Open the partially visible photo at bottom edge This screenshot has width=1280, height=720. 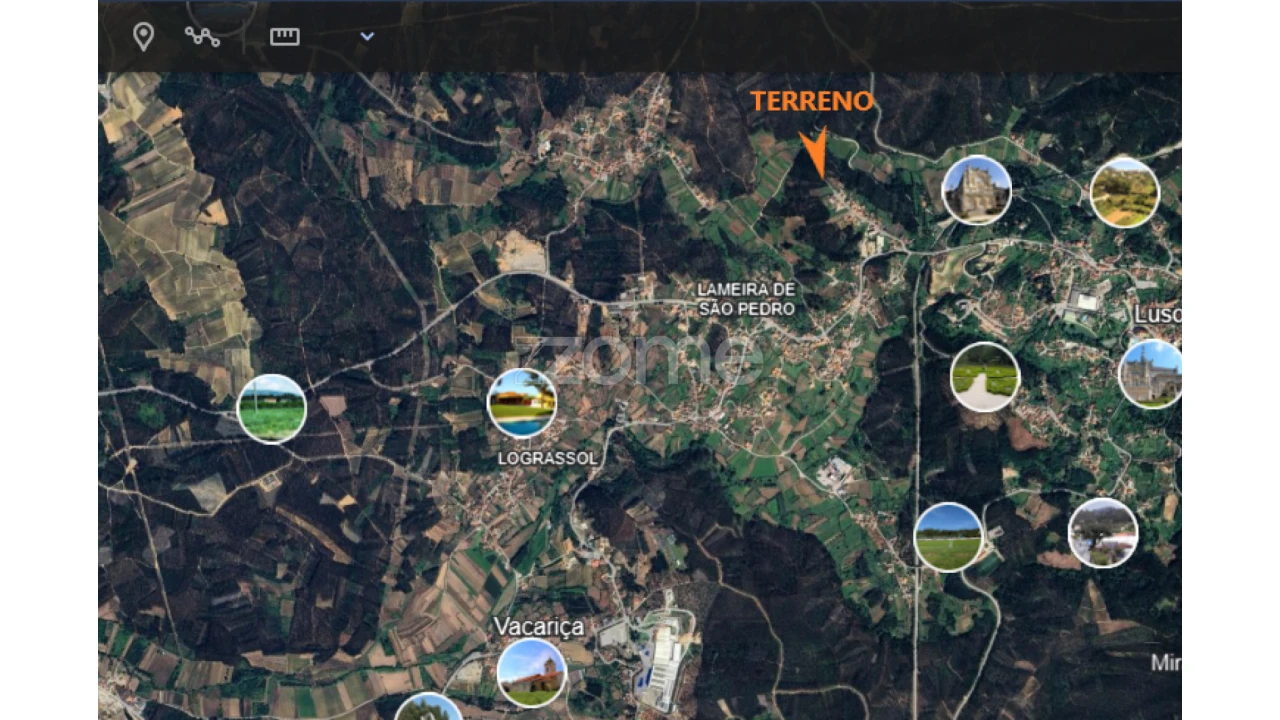coord(428,708)
